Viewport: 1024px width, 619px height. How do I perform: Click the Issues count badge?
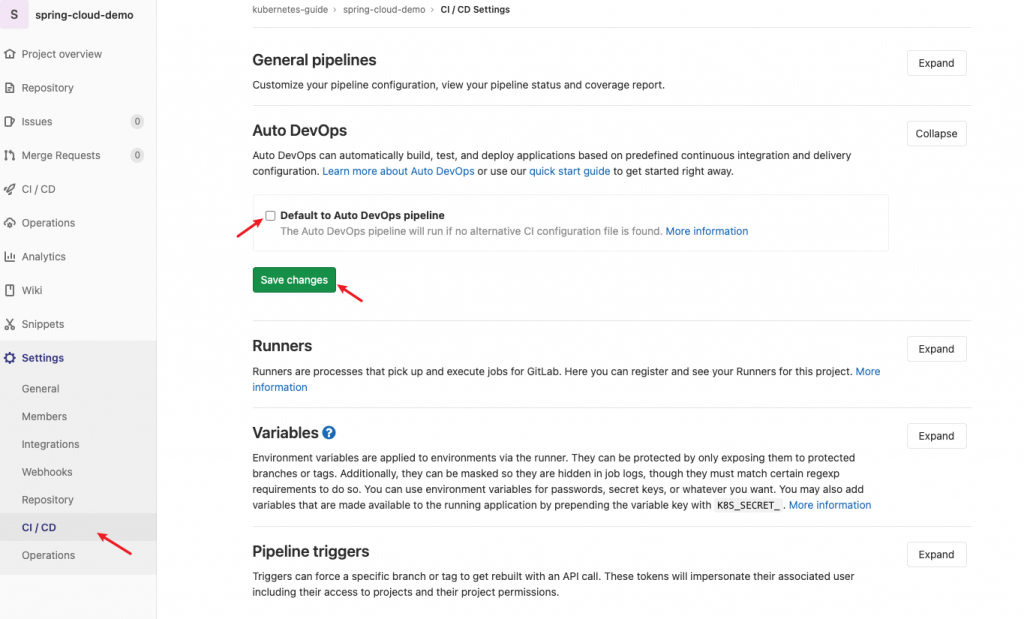click(137, 121)
